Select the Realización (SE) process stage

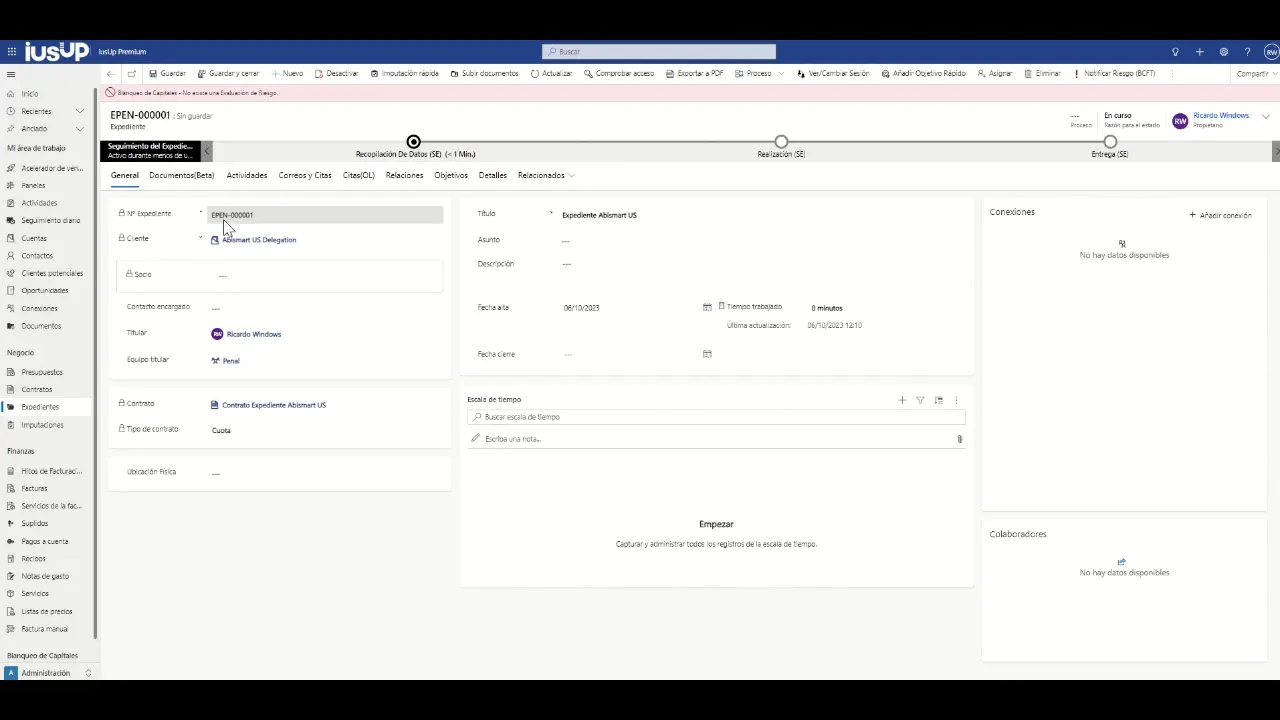point(781,143)
